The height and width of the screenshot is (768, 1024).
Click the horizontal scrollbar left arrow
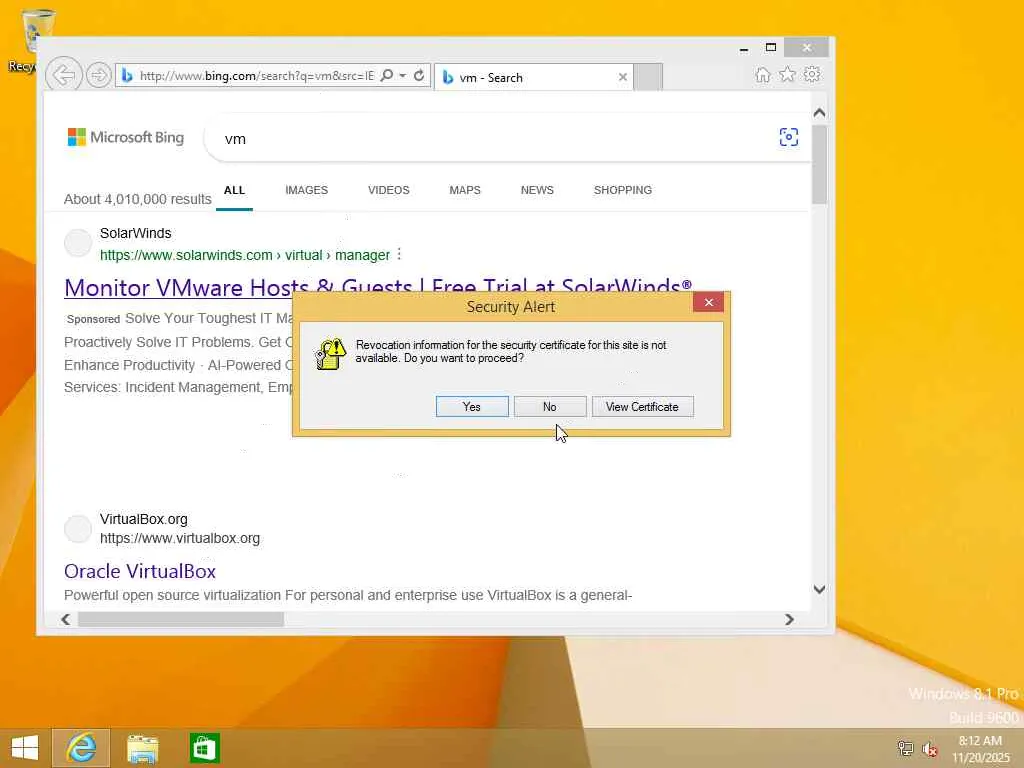pyautogui.click(x=65, y=619)
